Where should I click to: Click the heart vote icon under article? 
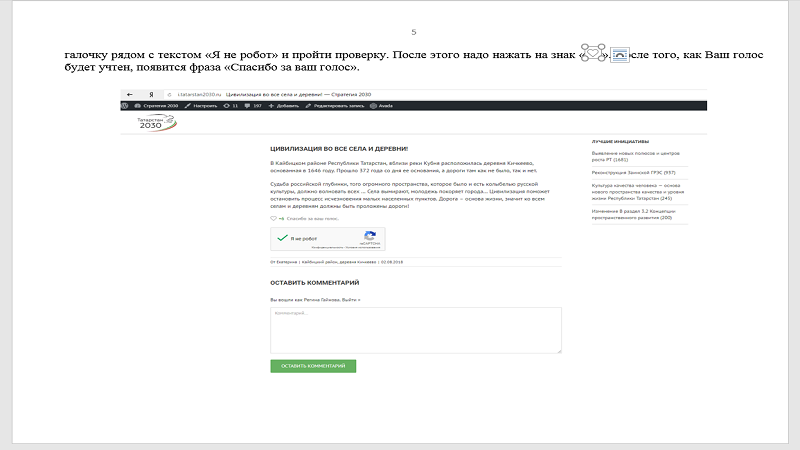tap(273, 217)
